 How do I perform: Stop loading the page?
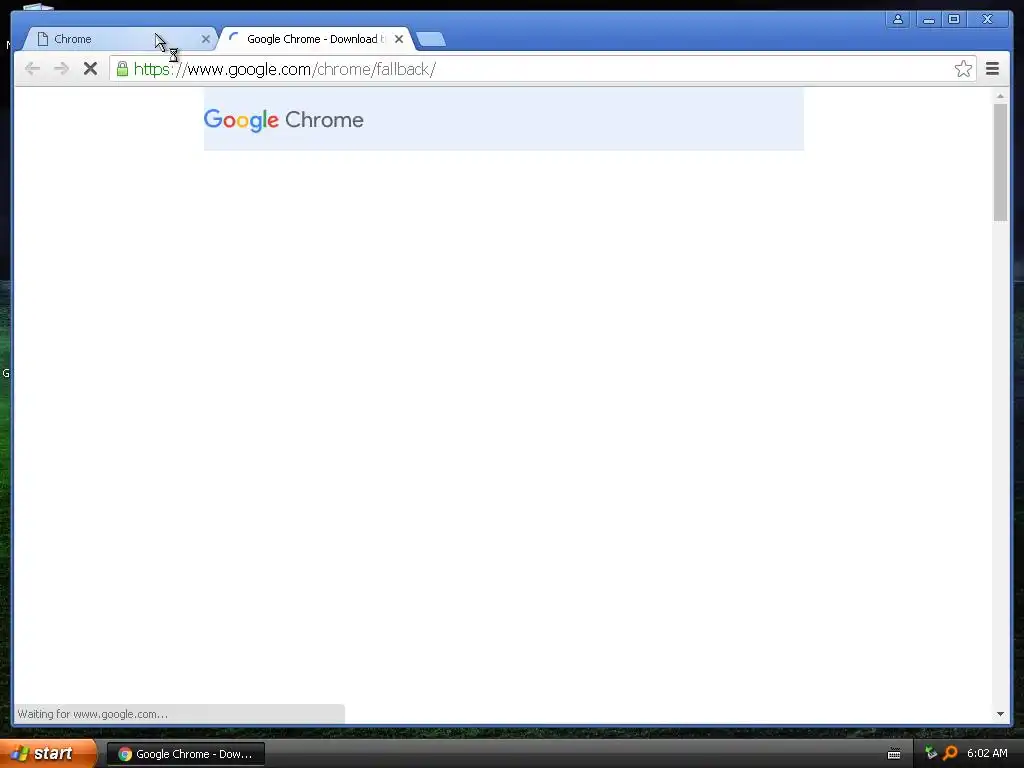(90, 69)
